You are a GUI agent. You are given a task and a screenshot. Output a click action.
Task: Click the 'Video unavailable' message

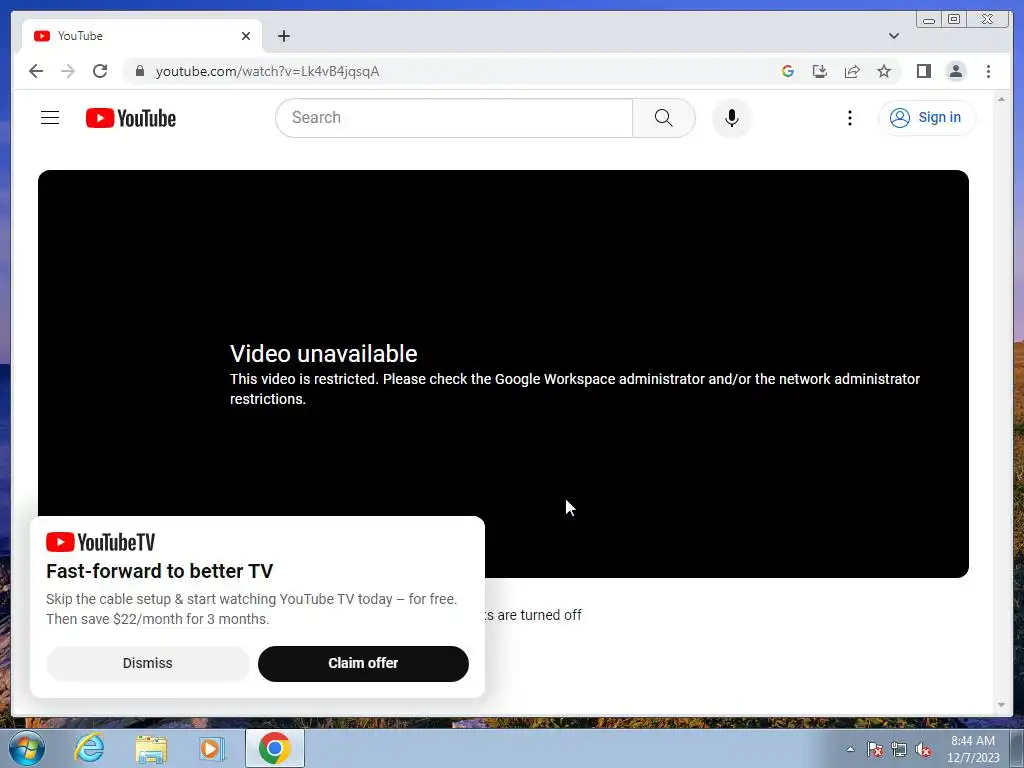[323, 353]
